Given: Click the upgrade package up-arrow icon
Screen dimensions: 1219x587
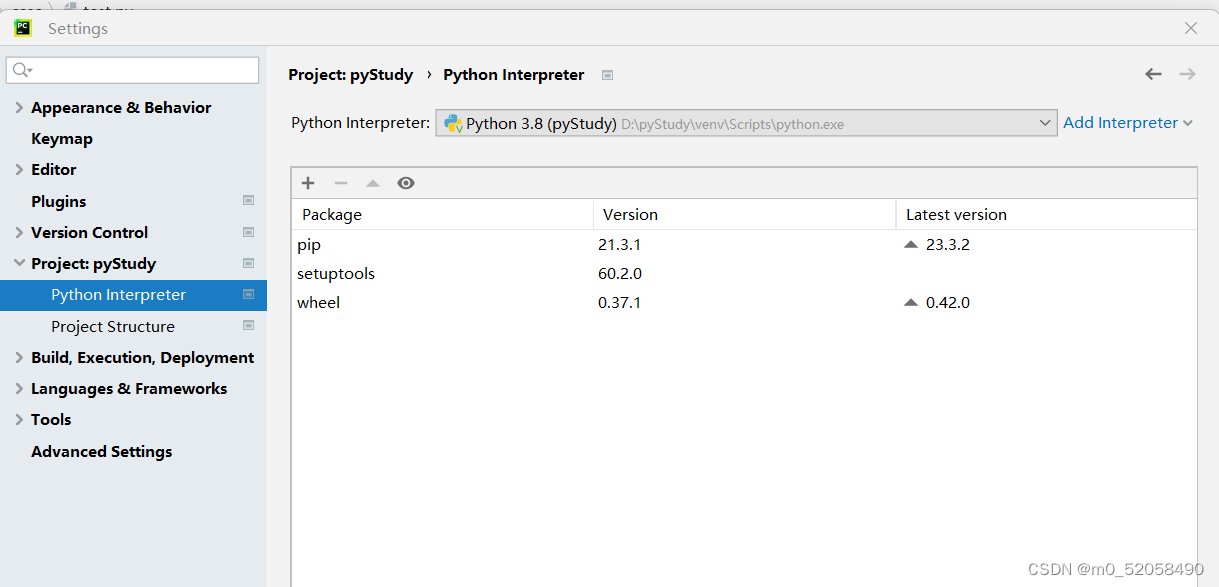Looking at the screenshot, I should pyautogui.click(x=373, y=183).
